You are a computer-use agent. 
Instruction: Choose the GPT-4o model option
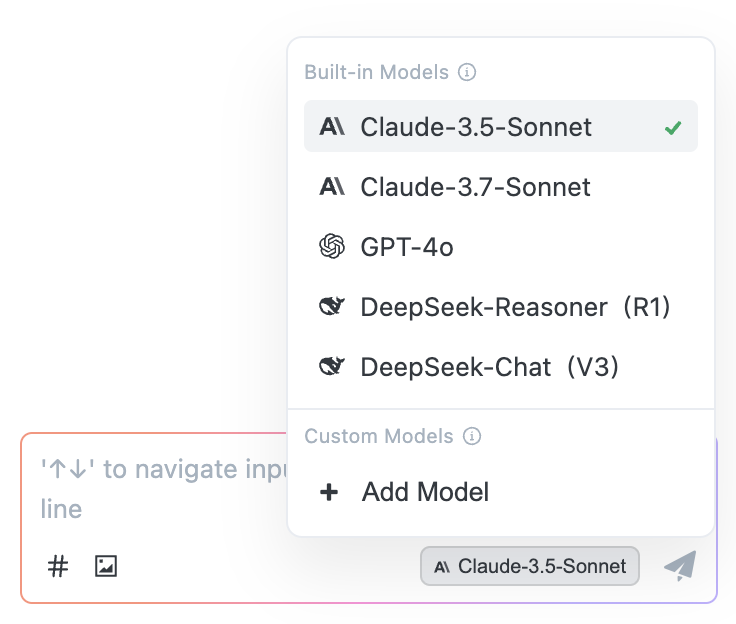[x=407, y=247]
